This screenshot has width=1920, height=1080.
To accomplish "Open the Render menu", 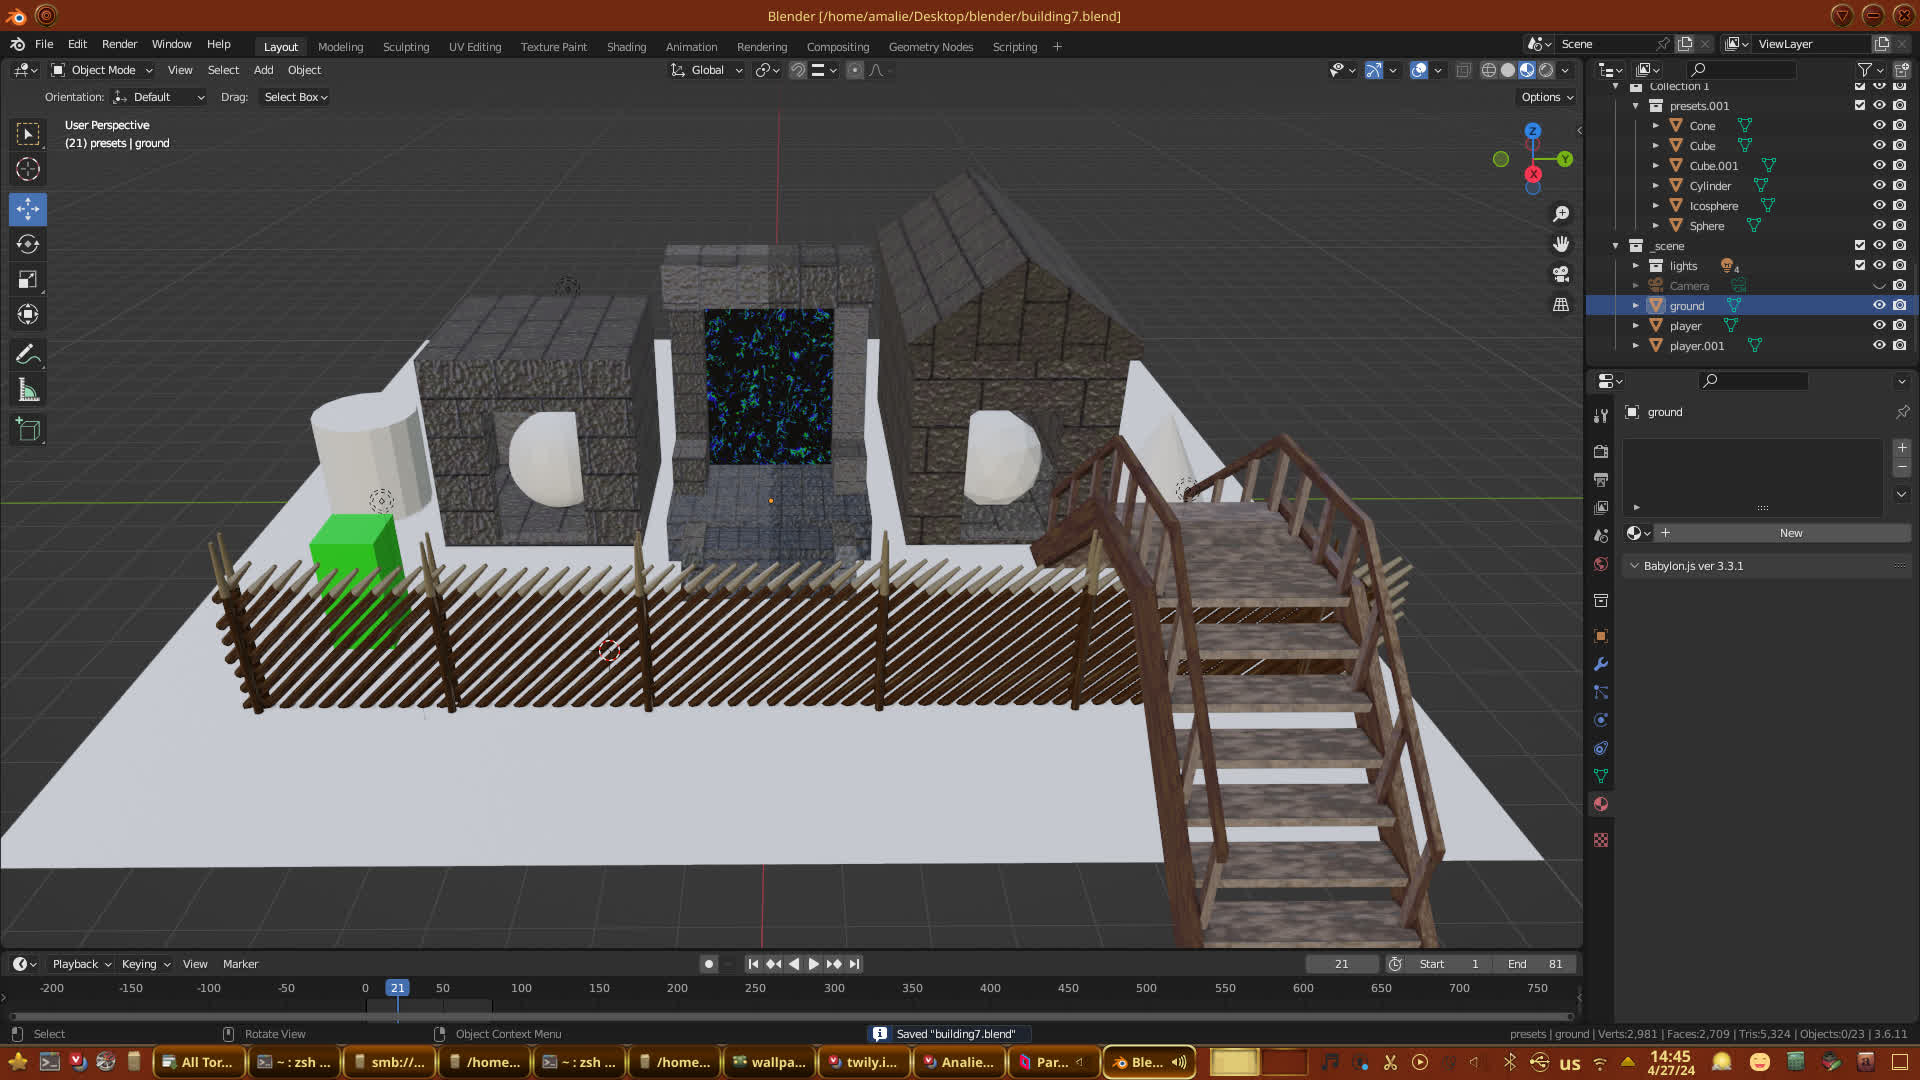I will click(x=119, y=44).
